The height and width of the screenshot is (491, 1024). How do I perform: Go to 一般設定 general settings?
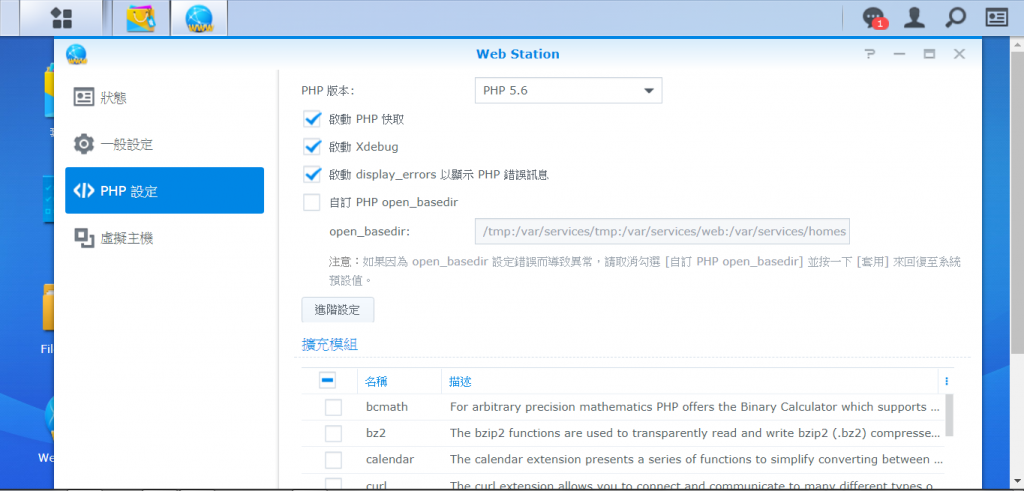165,144
